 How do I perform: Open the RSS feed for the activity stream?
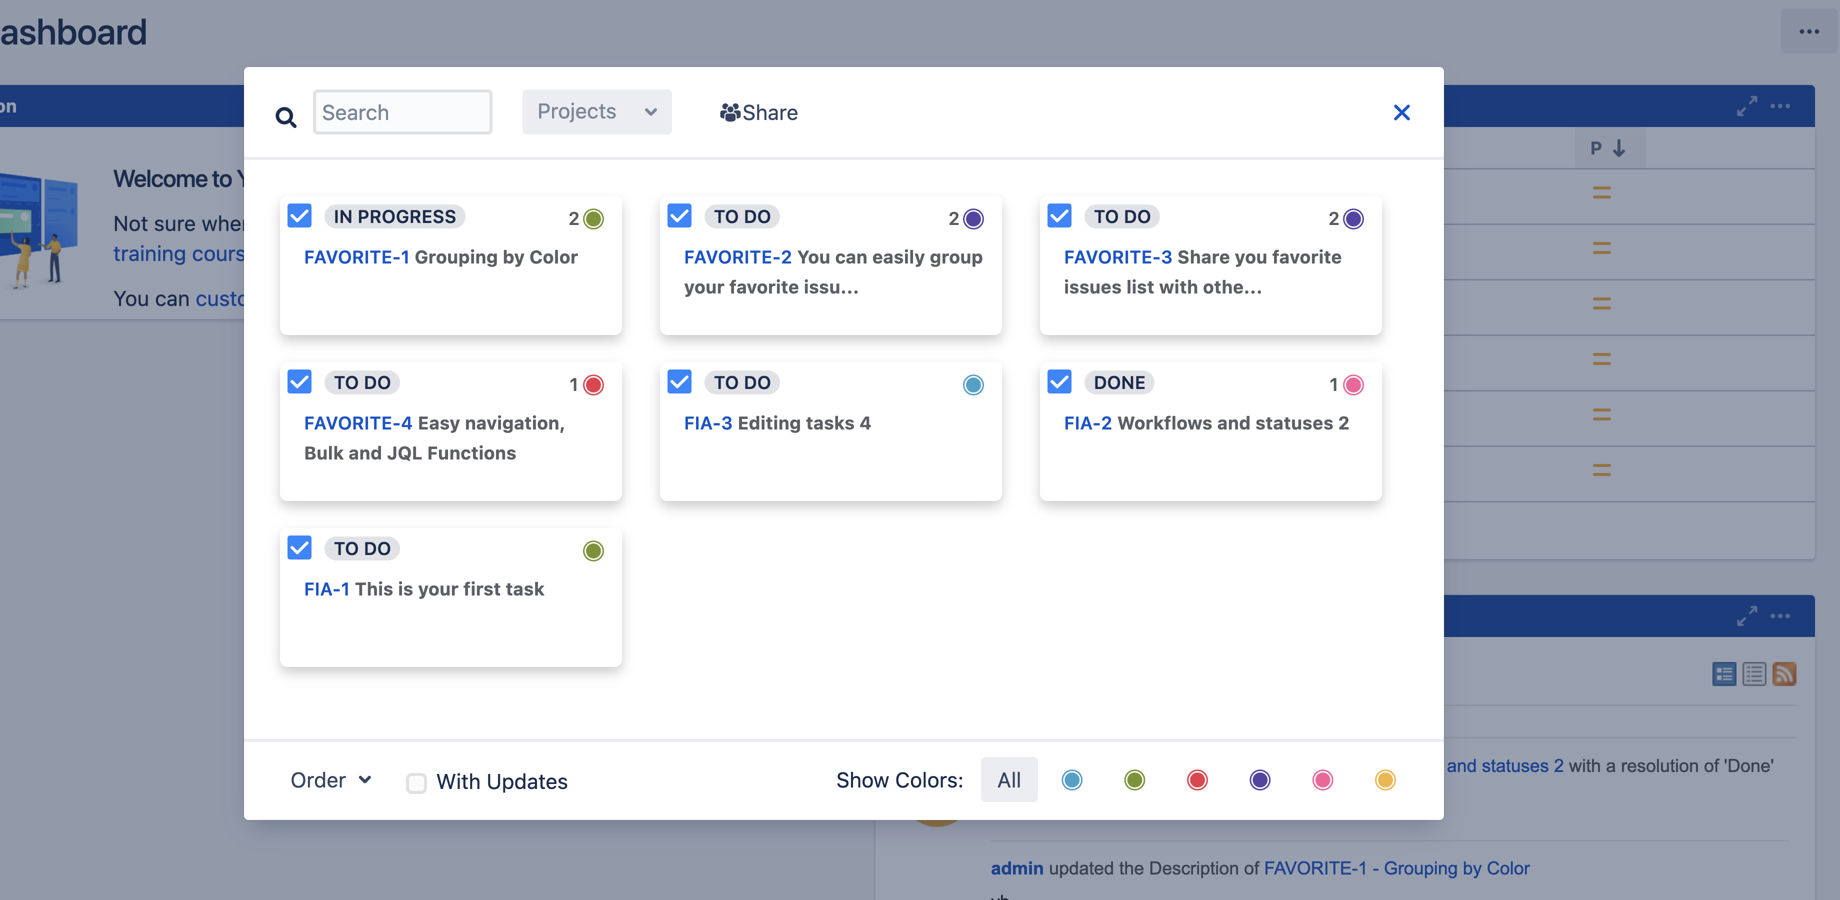1785,674
